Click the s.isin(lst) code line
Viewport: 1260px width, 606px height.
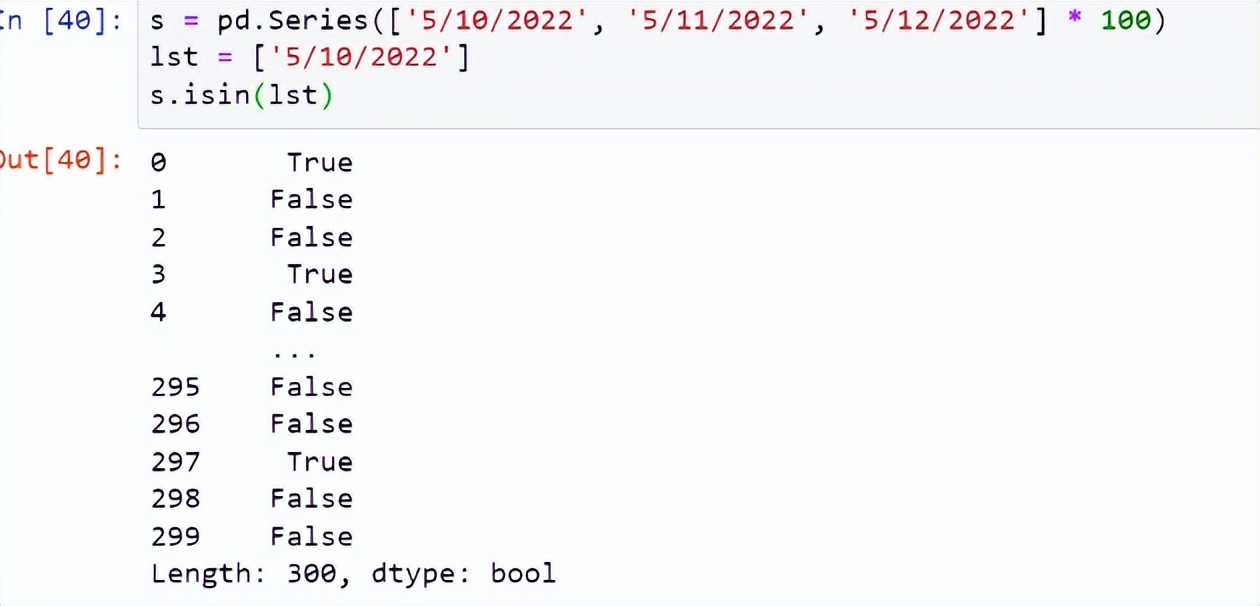coord(242,95)
